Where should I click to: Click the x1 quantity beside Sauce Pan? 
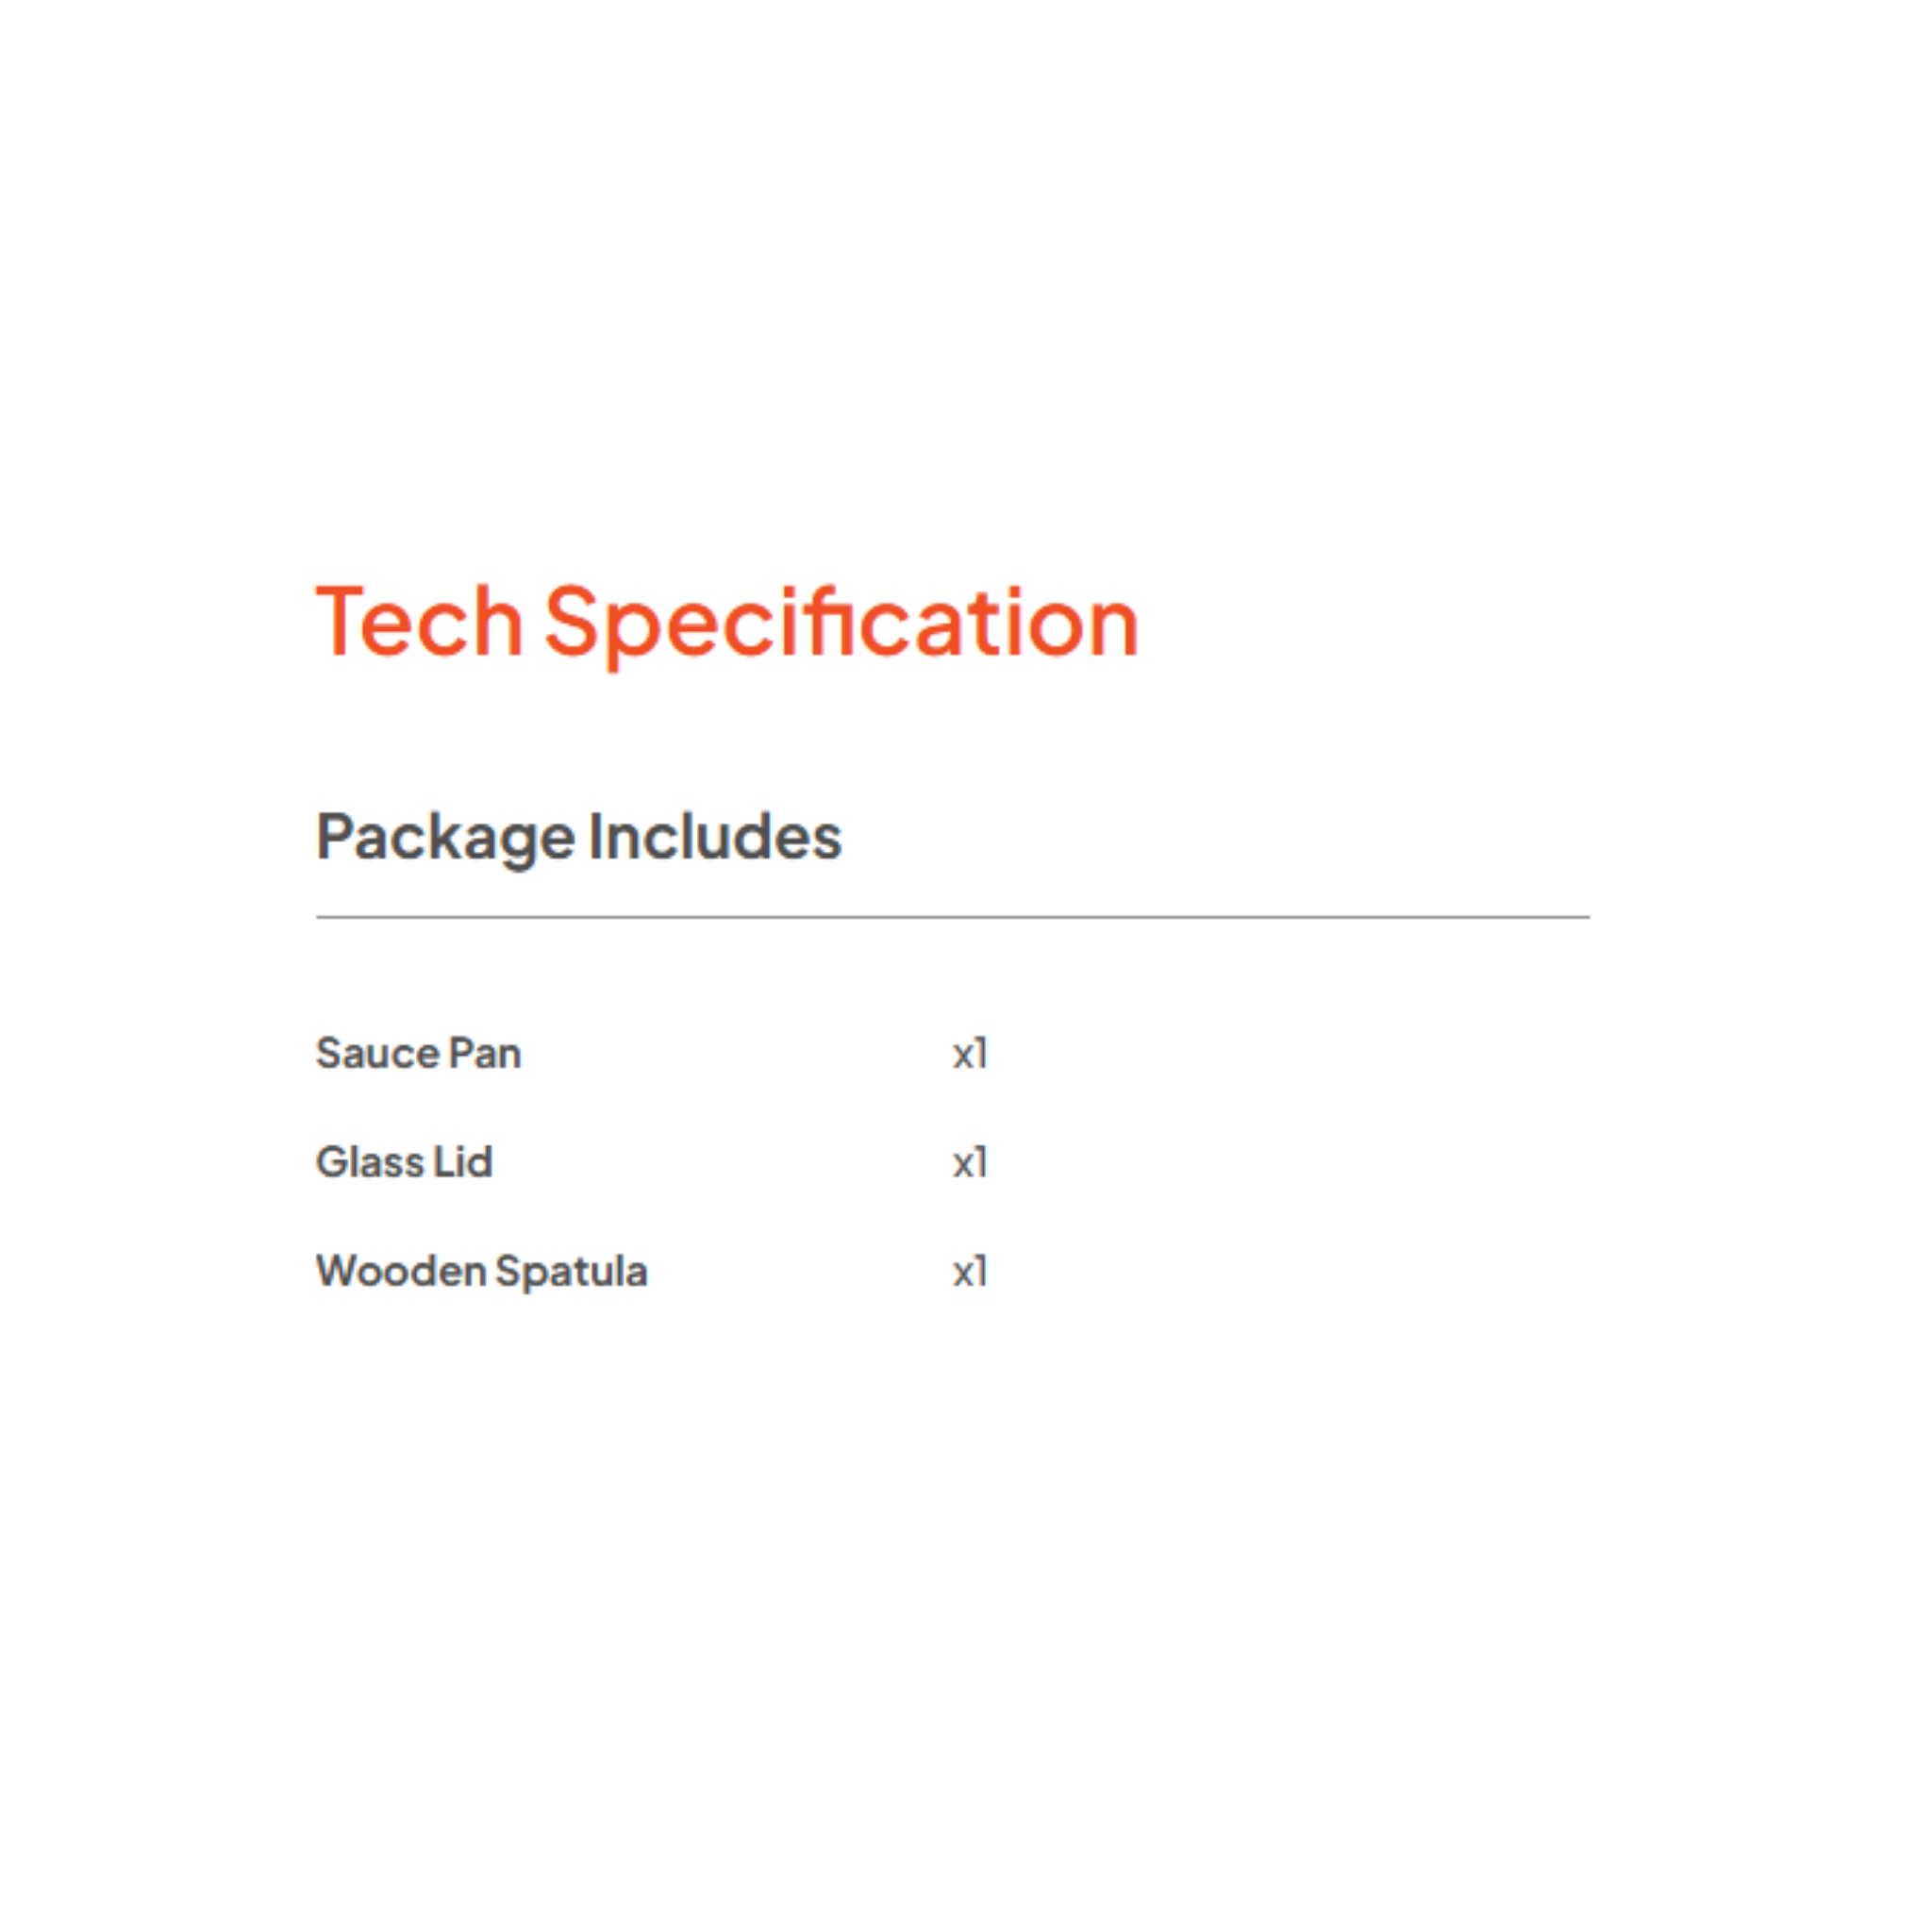[x=969, y=1054]
